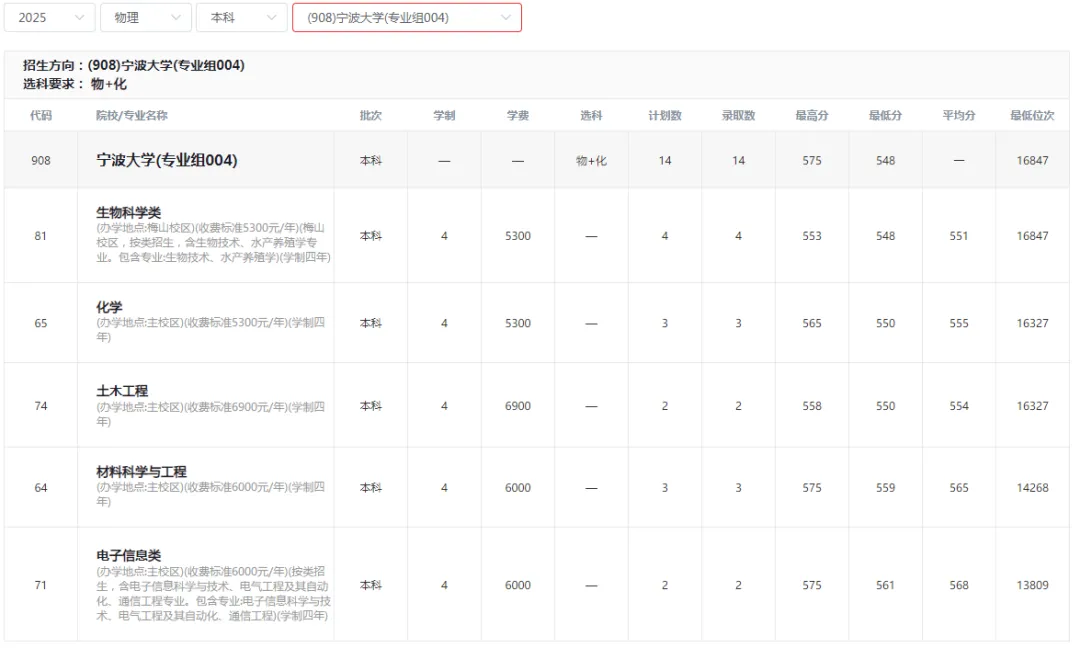Open the 本科 batch dropdown
Viewport: 1080px width, 648px height.
pyautogui.click(x=241, y=17)
